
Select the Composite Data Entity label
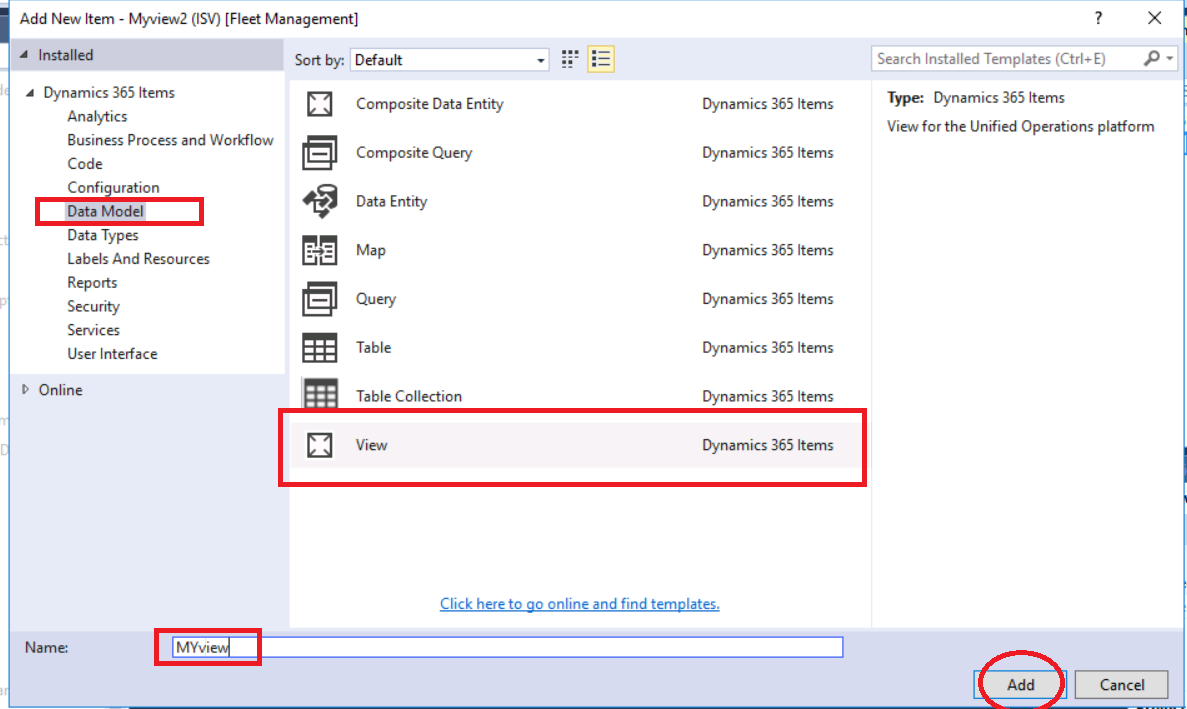(430, 104)
